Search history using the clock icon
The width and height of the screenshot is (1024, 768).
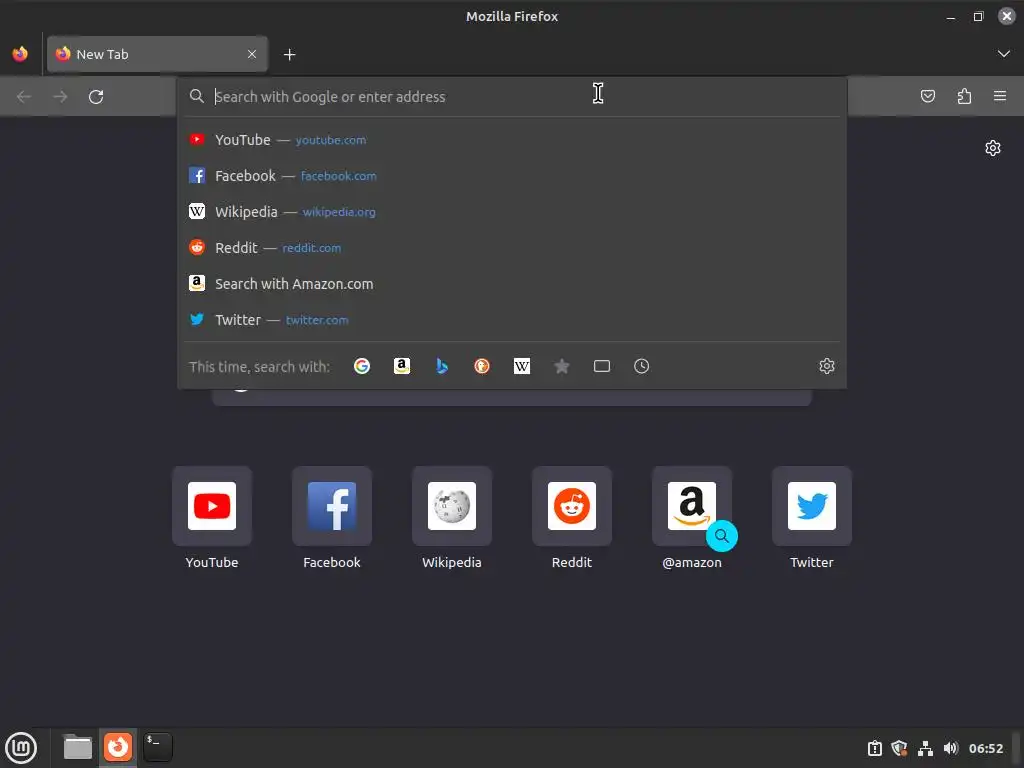[x=641, y=366]
